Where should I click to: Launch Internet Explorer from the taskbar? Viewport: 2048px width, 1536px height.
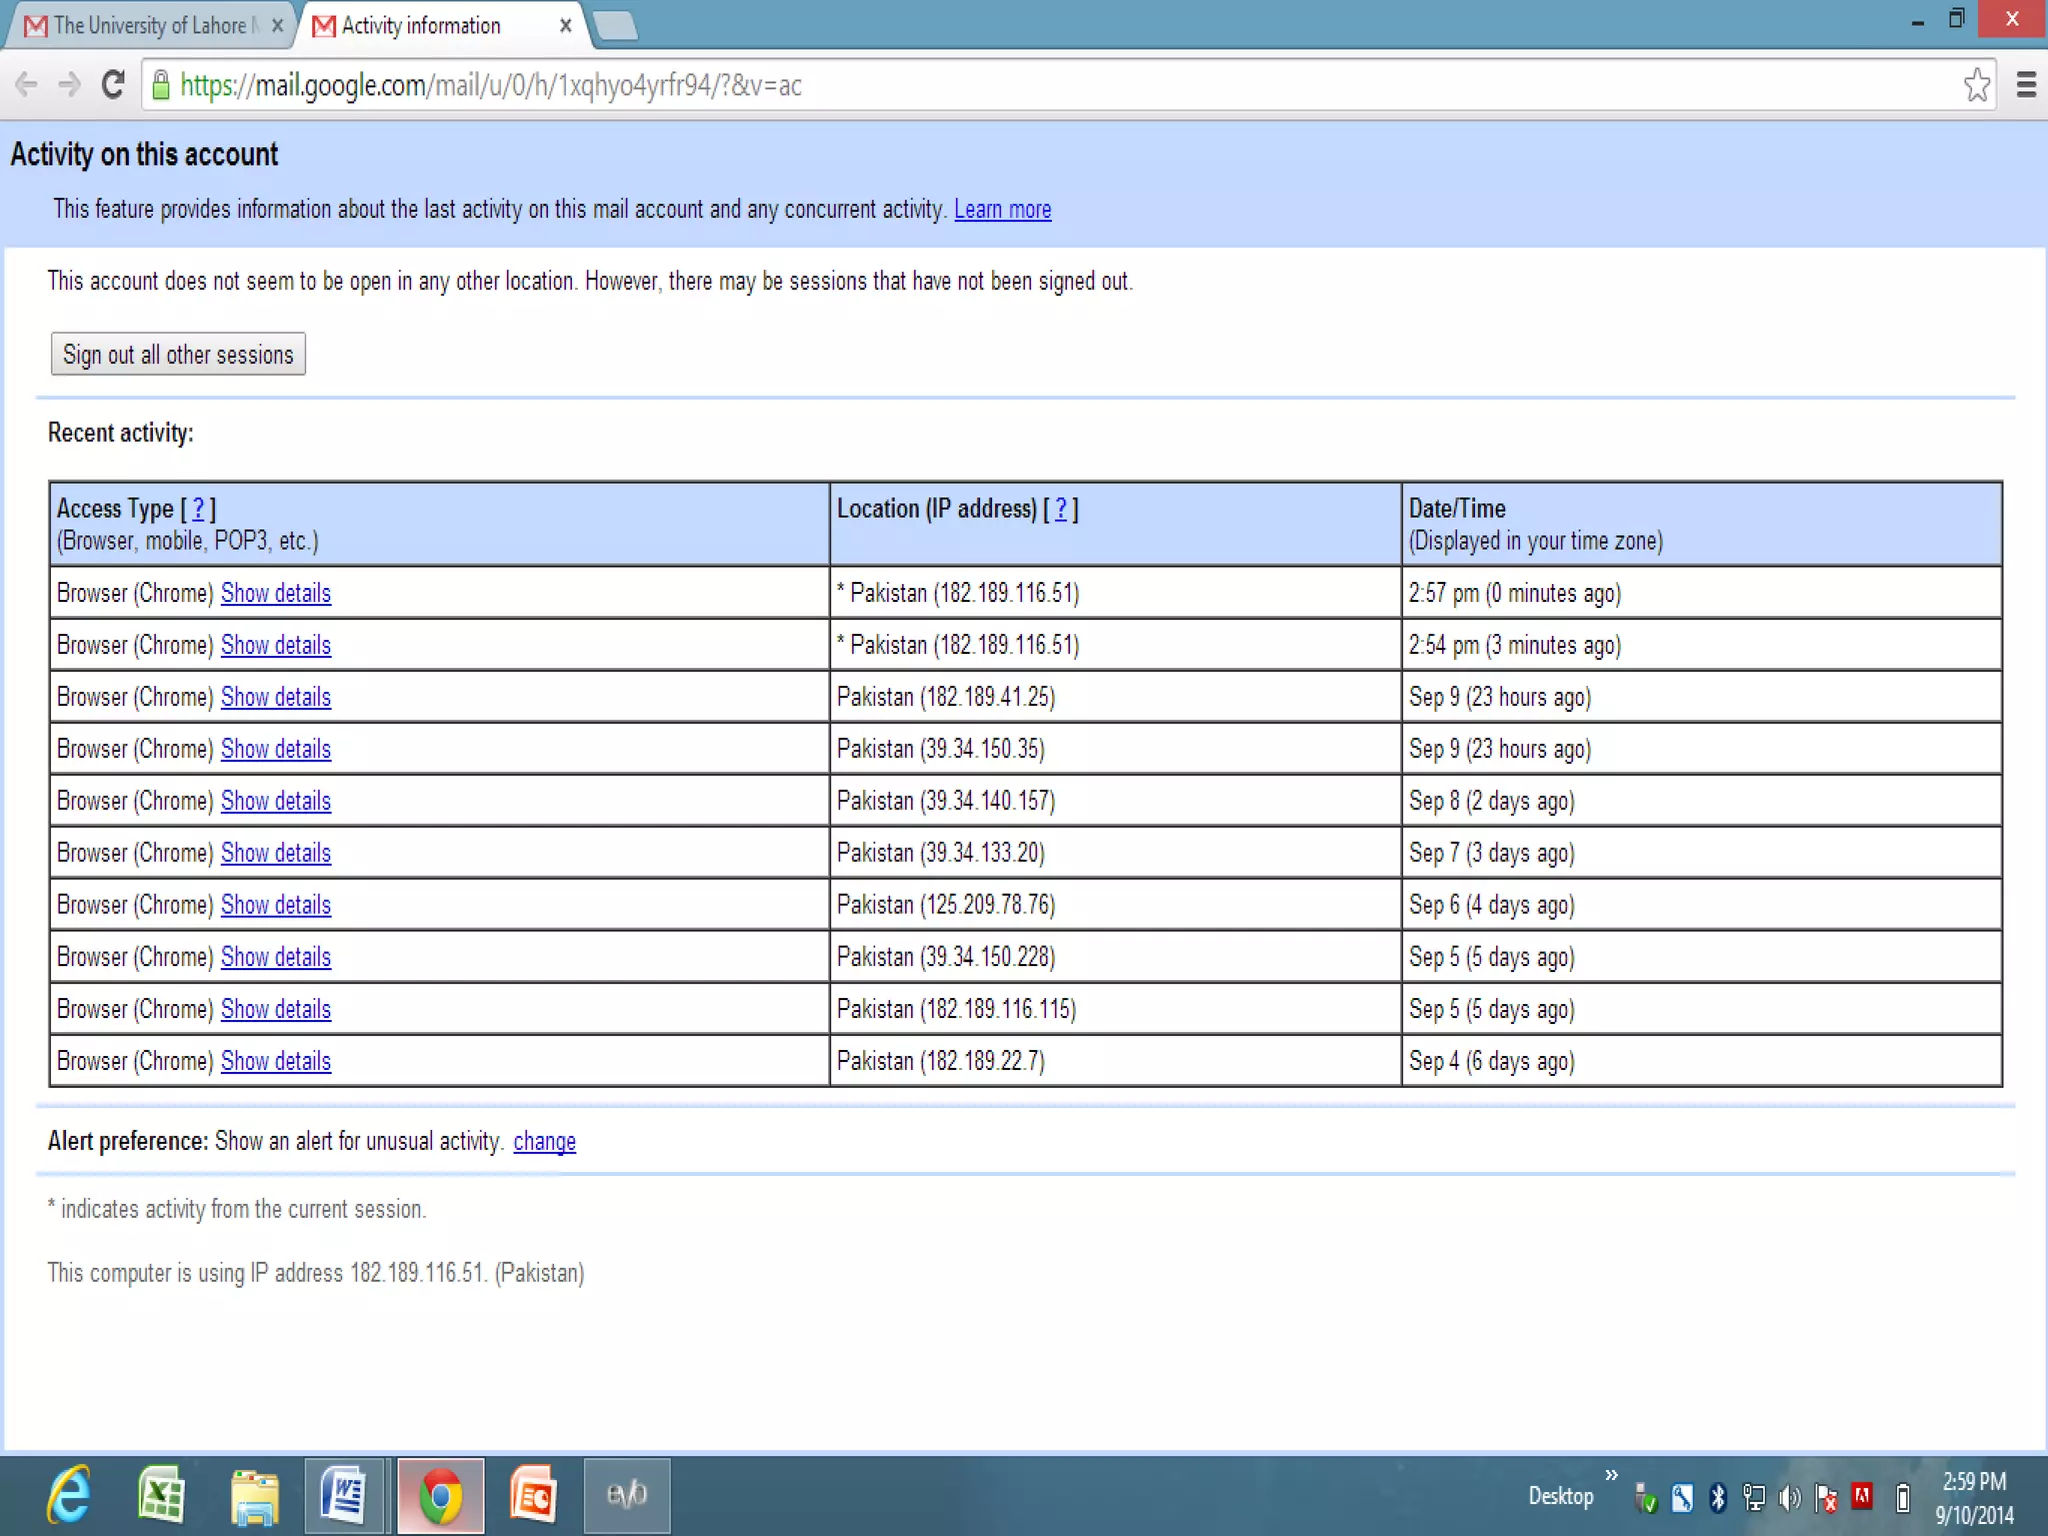[x=70, y=1496]
